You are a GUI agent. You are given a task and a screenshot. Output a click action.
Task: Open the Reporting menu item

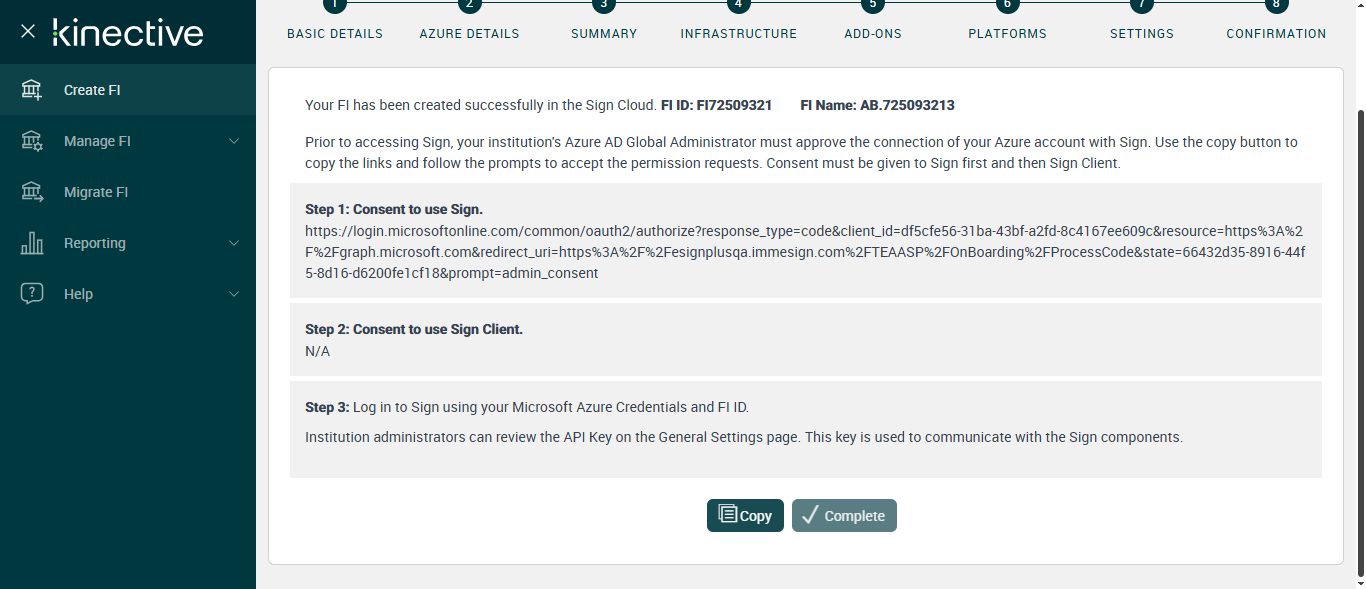(128, 243)
